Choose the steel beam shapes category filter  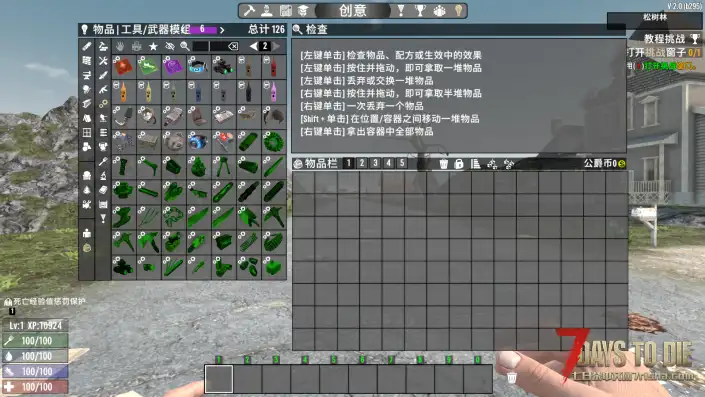87,104
